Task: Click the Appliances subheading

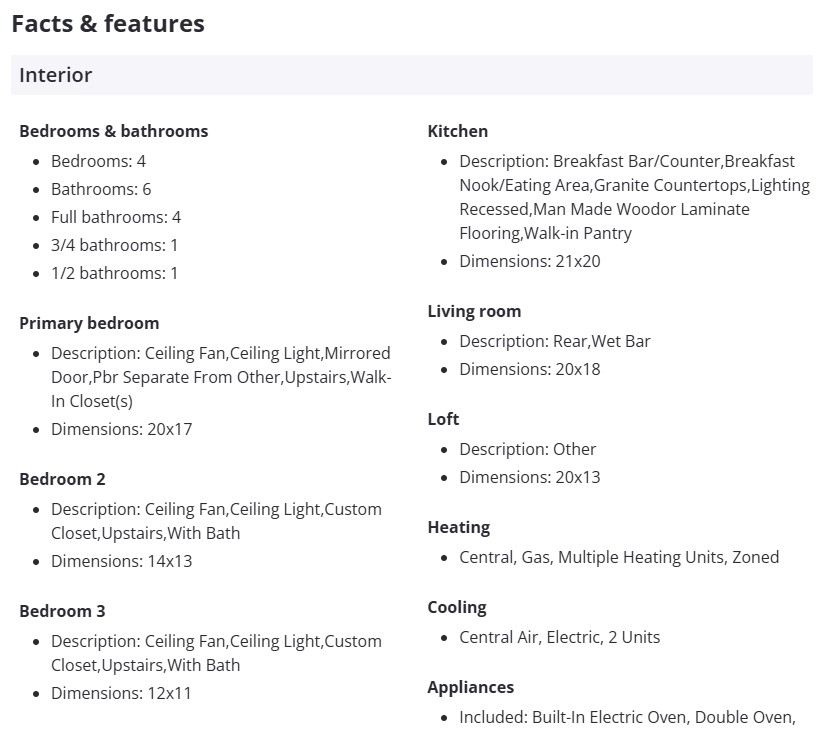Action: (x=470, y=687)
